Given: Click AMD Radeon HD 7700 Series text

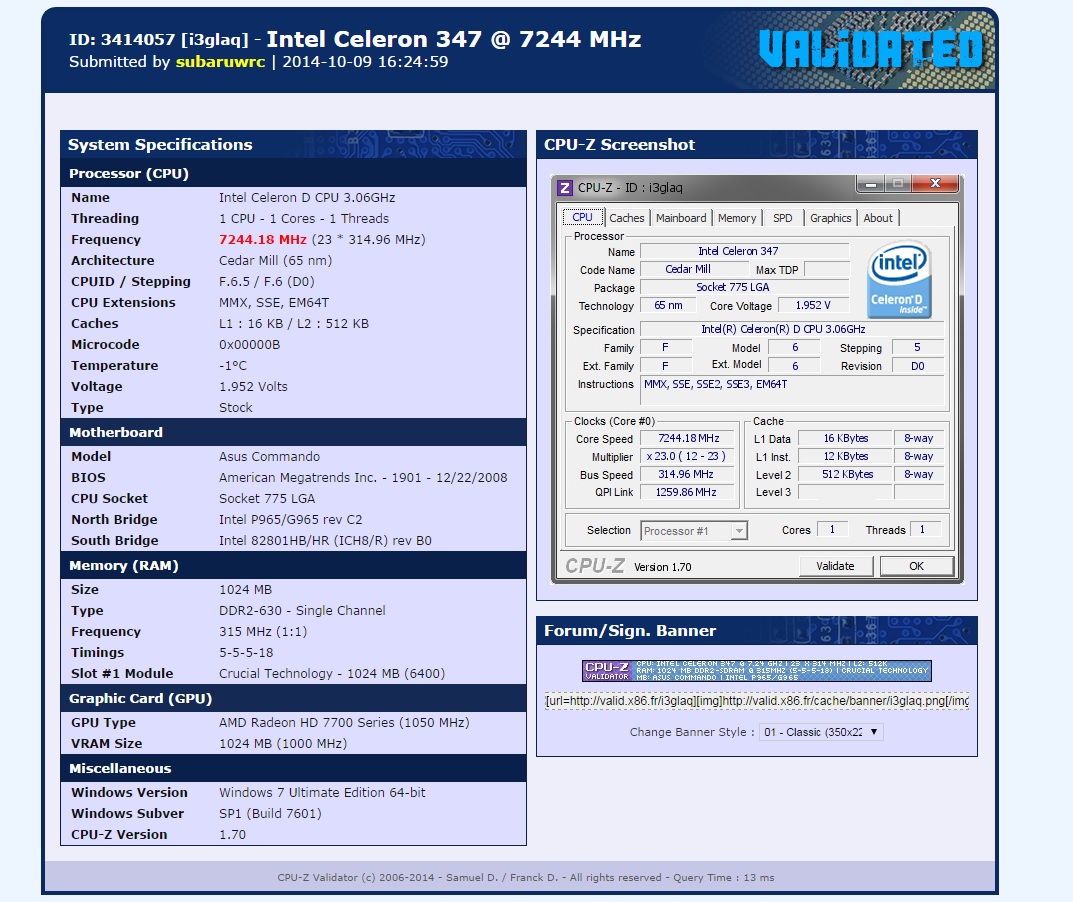Looking at the screenshot, I should coord(344,723).
